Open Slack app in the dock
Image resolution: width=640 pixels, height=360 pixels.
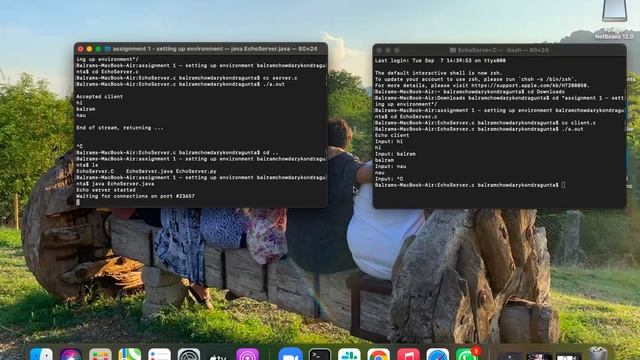pyautogui.click(x=349, y=355)
